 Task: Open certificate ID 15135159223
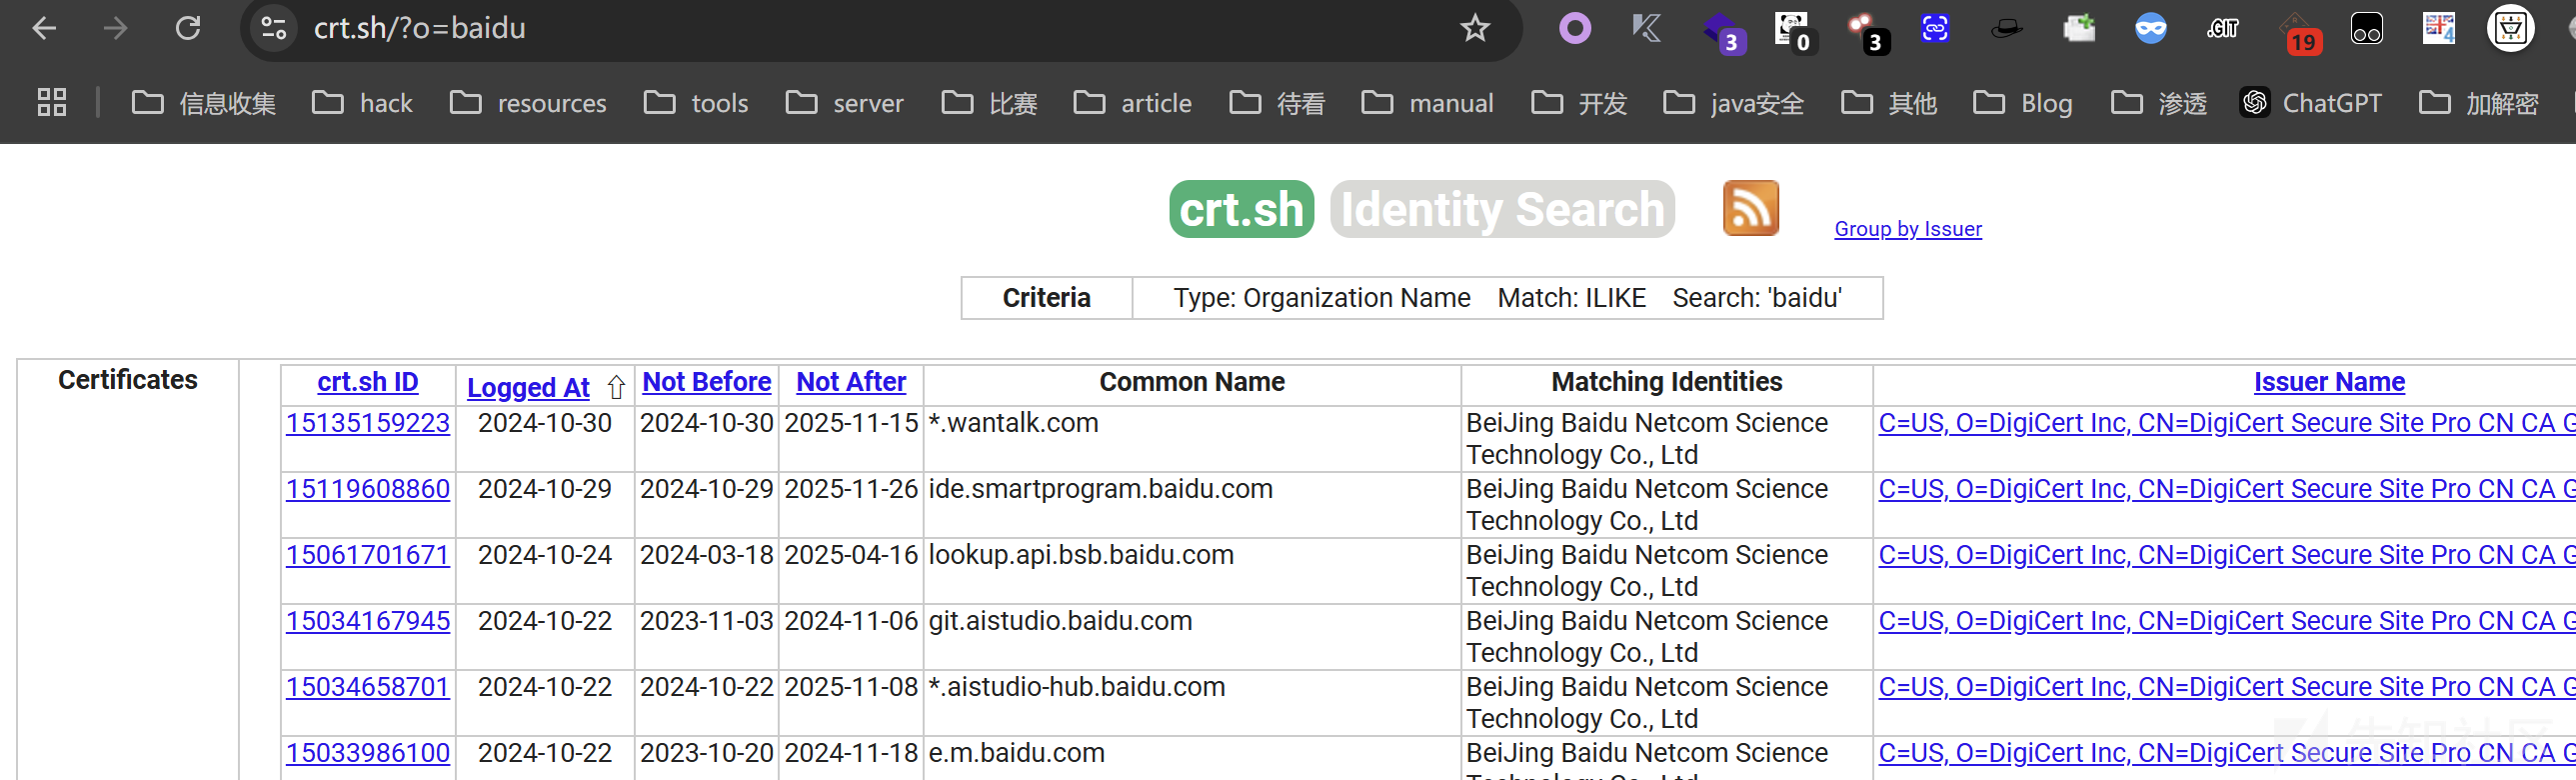(368, 423)
